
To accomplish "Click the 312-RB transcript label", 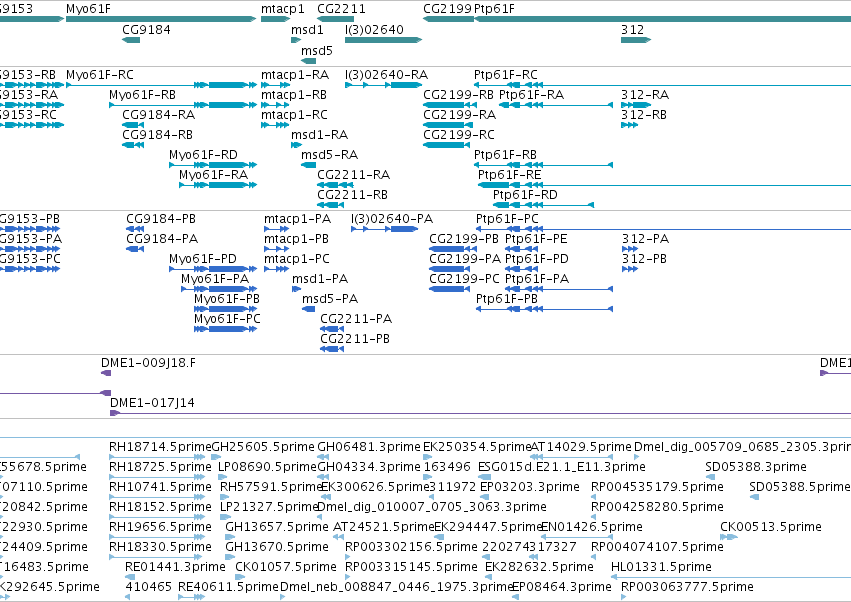I will click(x=644, y=115).
